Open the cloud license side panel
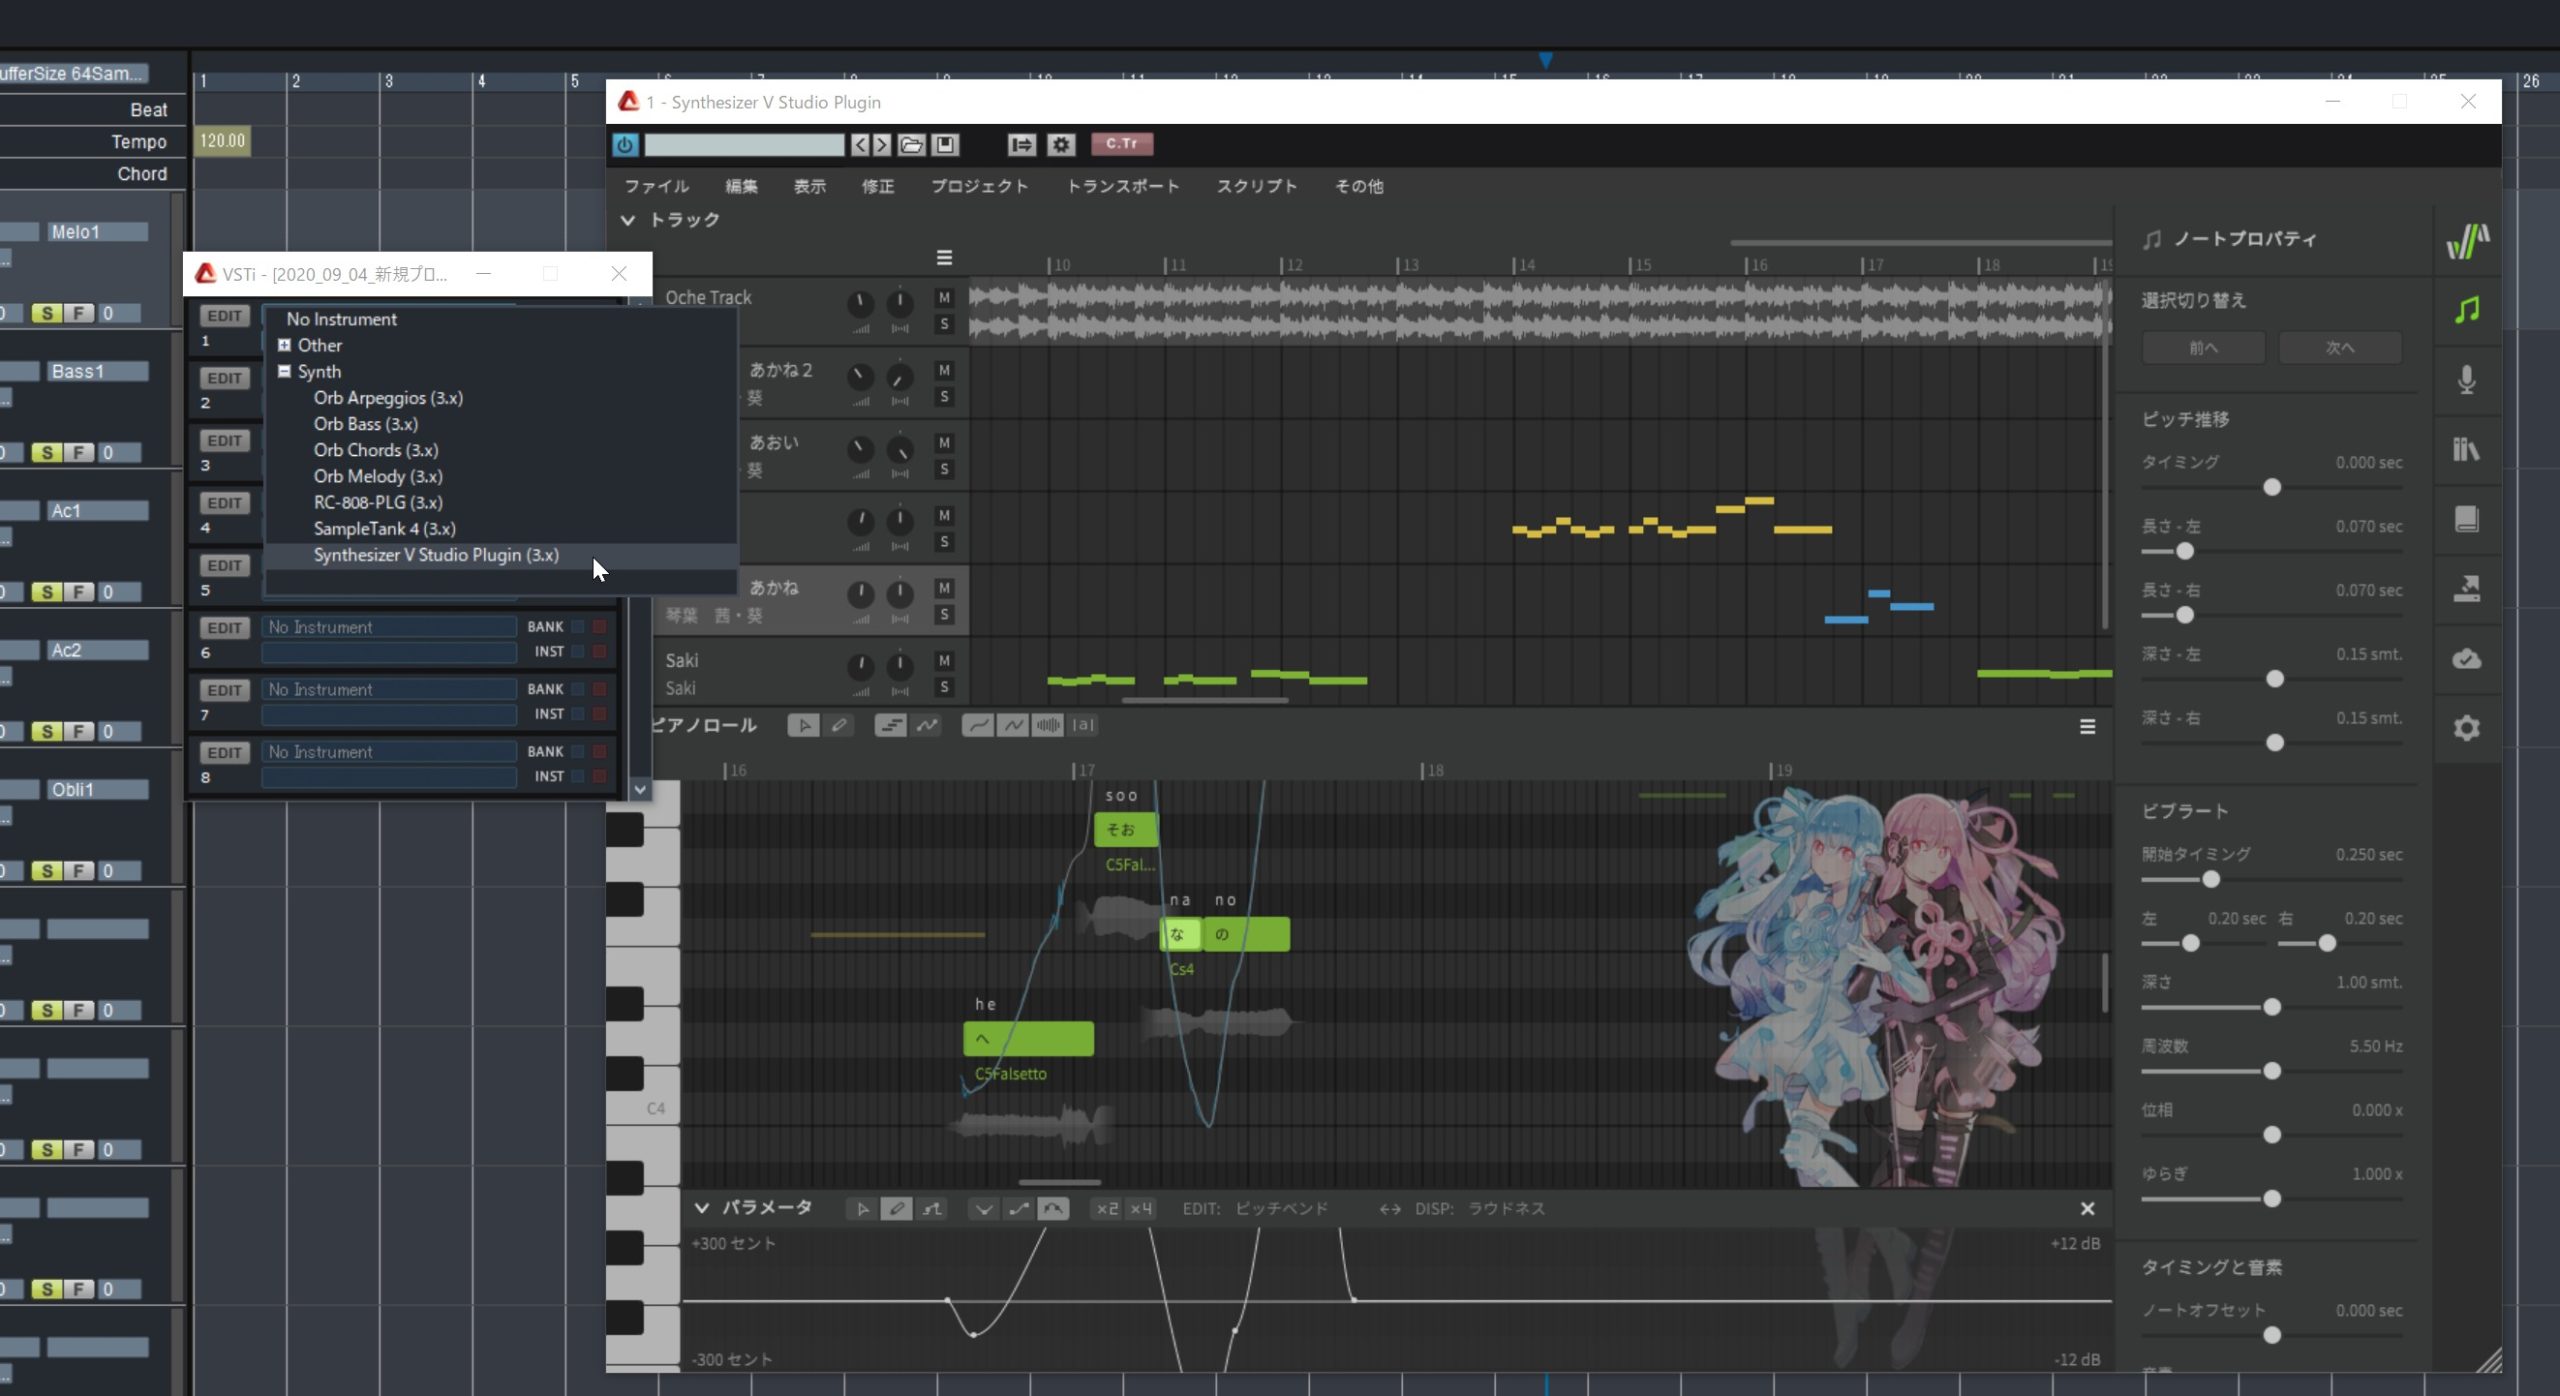 pyautogui.click(x=2467, y=659)
